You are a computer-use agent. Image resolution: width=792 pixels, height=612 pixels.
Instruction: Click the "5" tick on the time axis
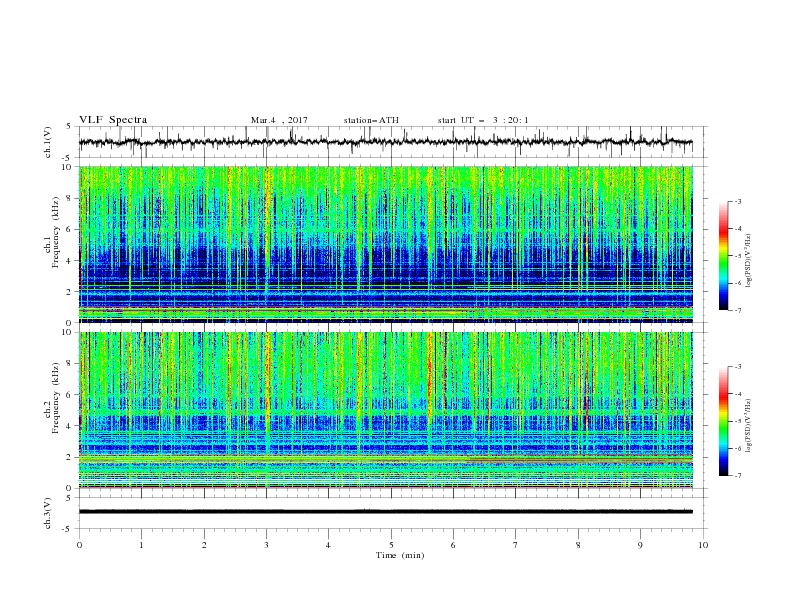pos(391,545)
